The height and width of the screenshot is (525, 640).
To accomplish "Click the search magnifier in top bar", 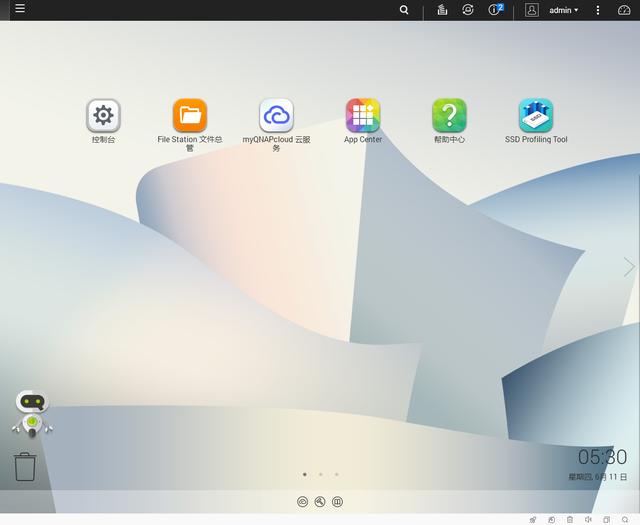I will 404,10.
